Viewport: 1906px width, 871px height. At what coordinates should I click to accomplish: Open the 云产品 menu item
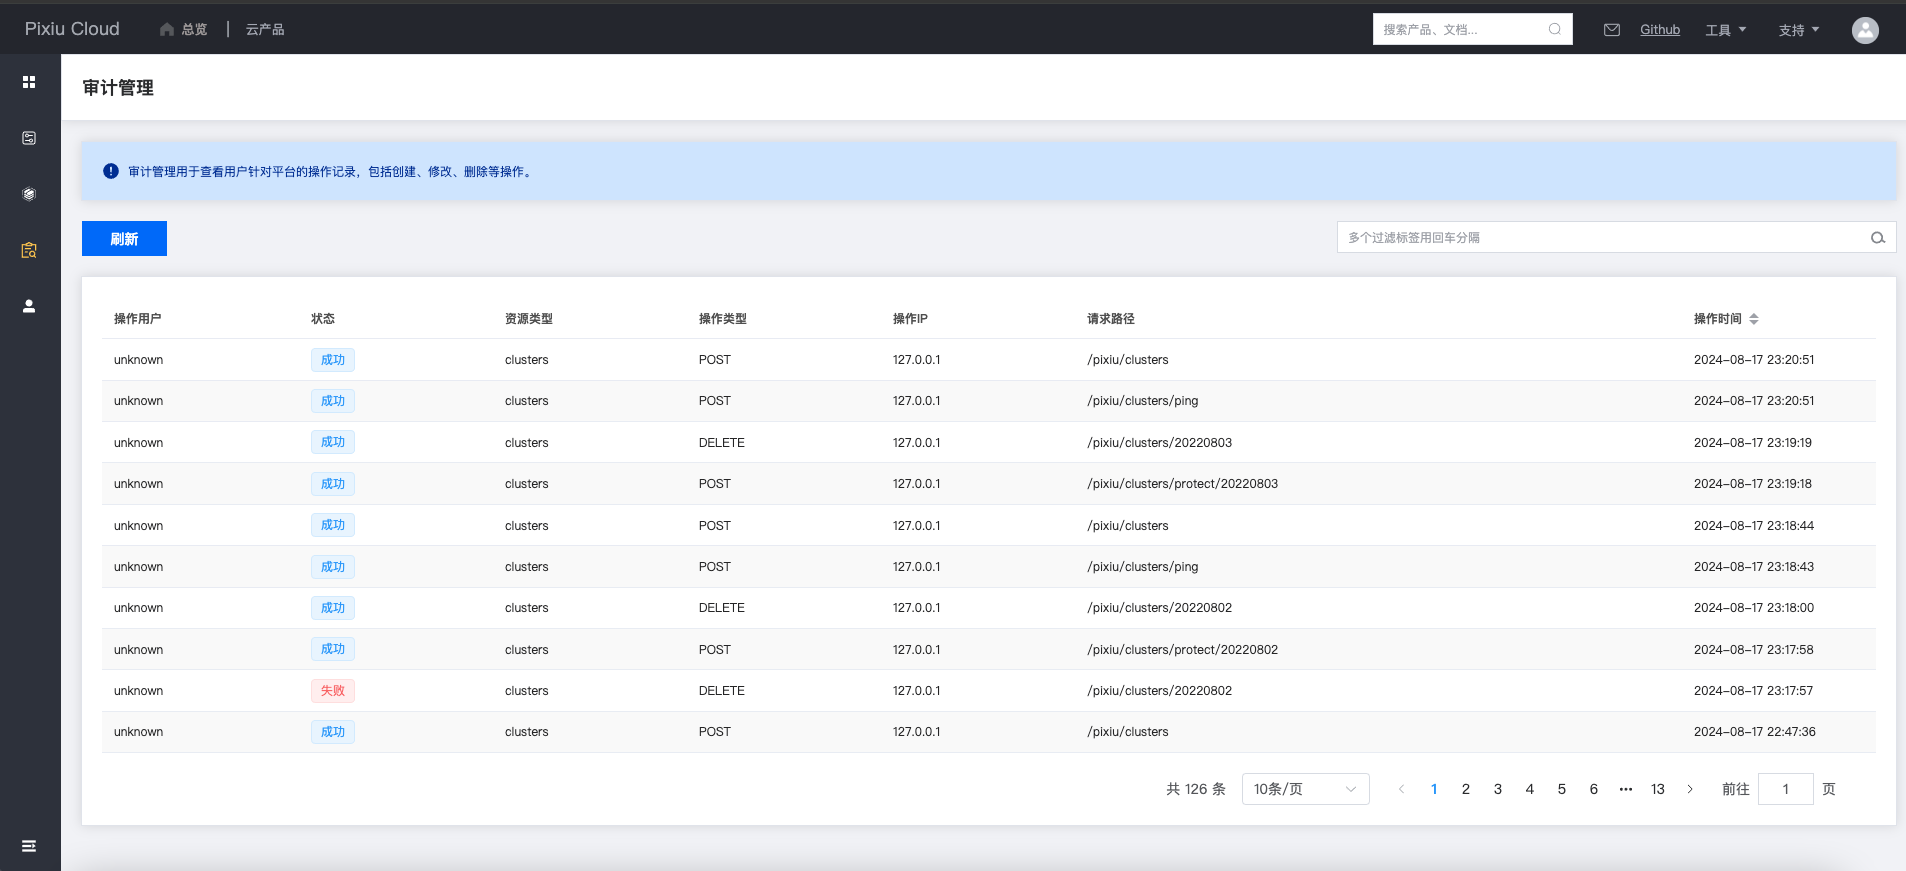[265, 30]
